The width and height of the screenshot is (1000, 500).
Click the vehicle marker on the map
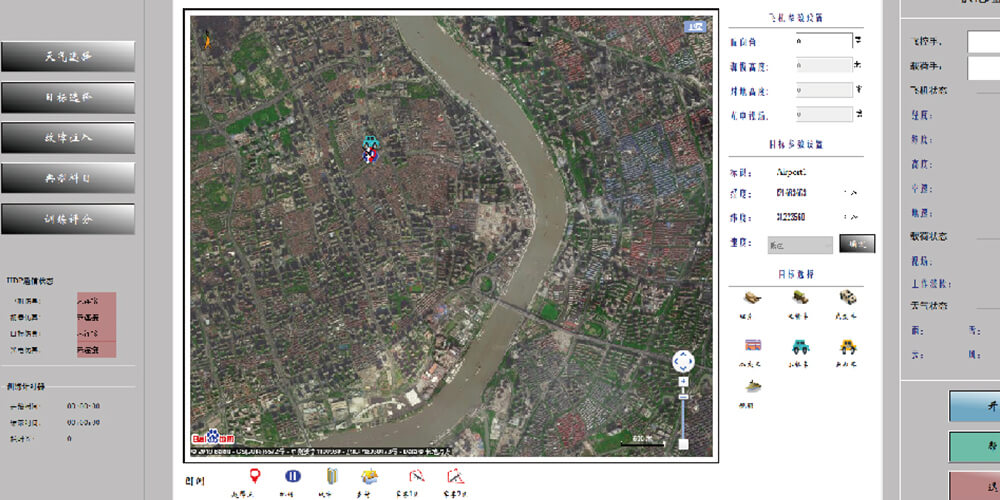(x=371, y=149)
